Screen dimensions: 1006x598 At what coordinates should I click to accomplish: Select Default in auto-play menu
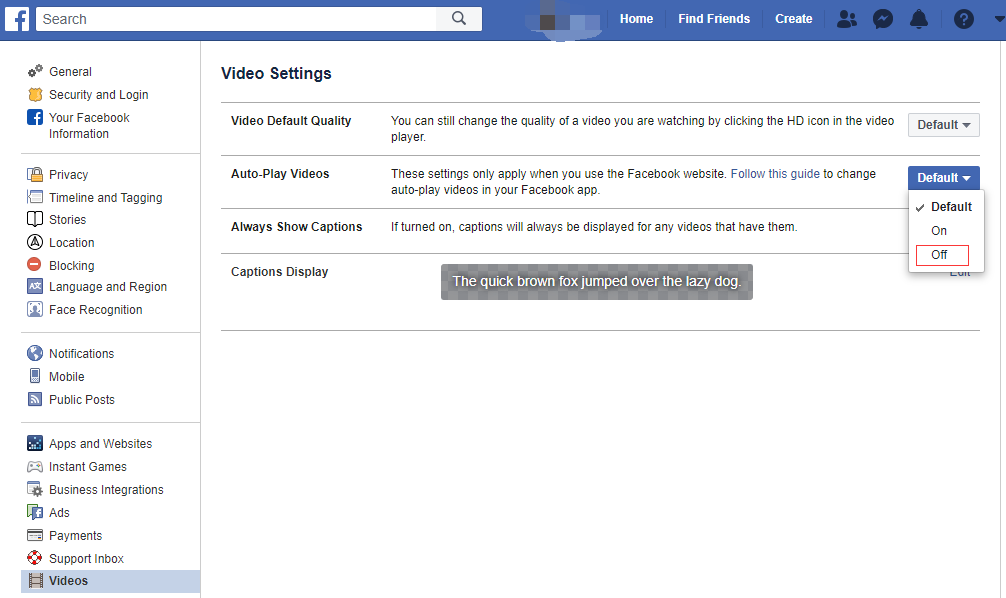pos(946,207)
